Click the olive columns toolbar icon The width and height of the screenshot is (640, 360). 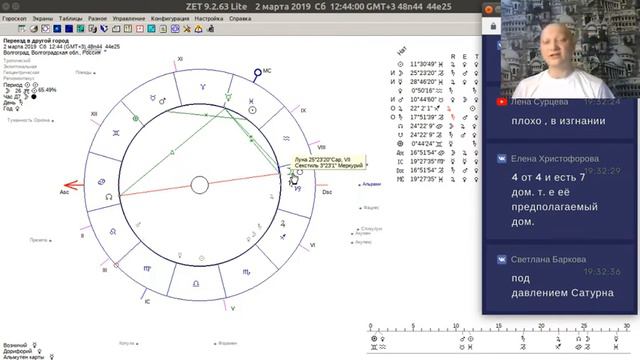128,29
